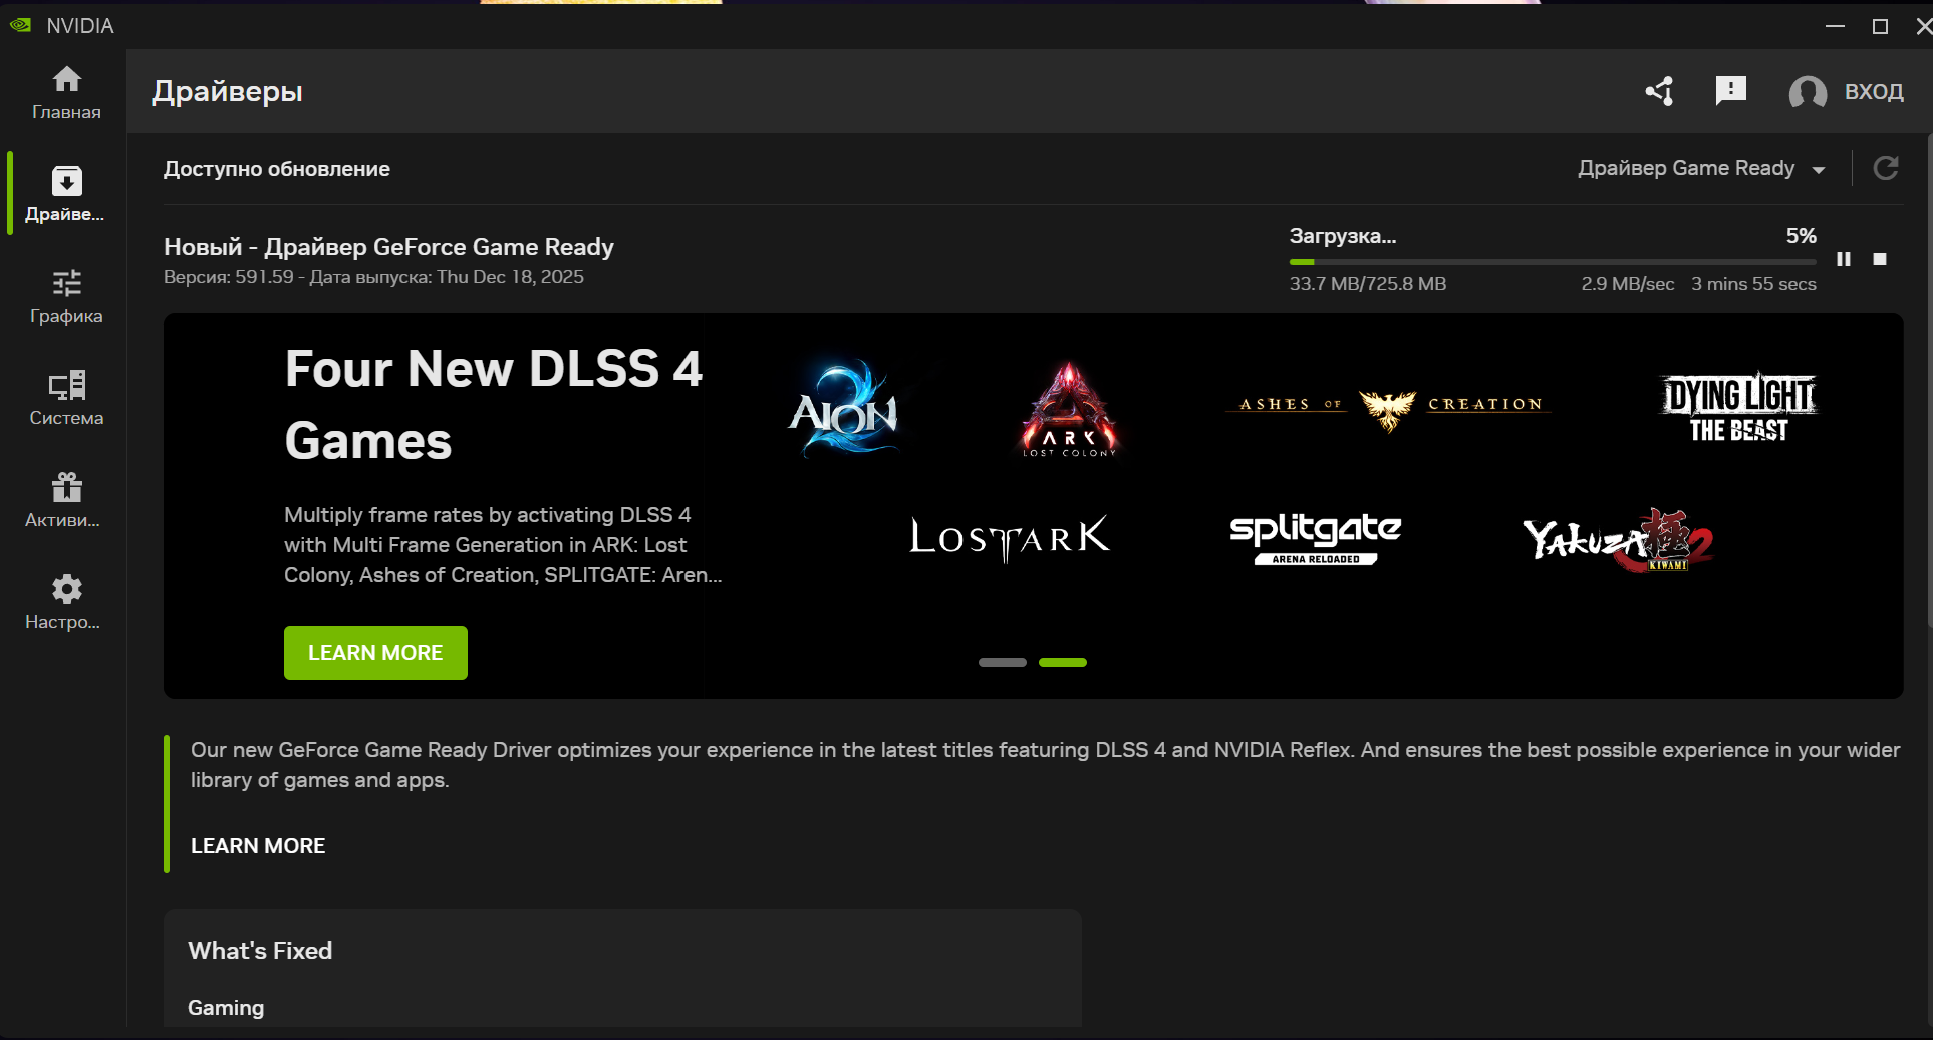Click the 'Gaming' subsection label
This screenshot has width=1934, height=1040.
(x=226, y=1008)
